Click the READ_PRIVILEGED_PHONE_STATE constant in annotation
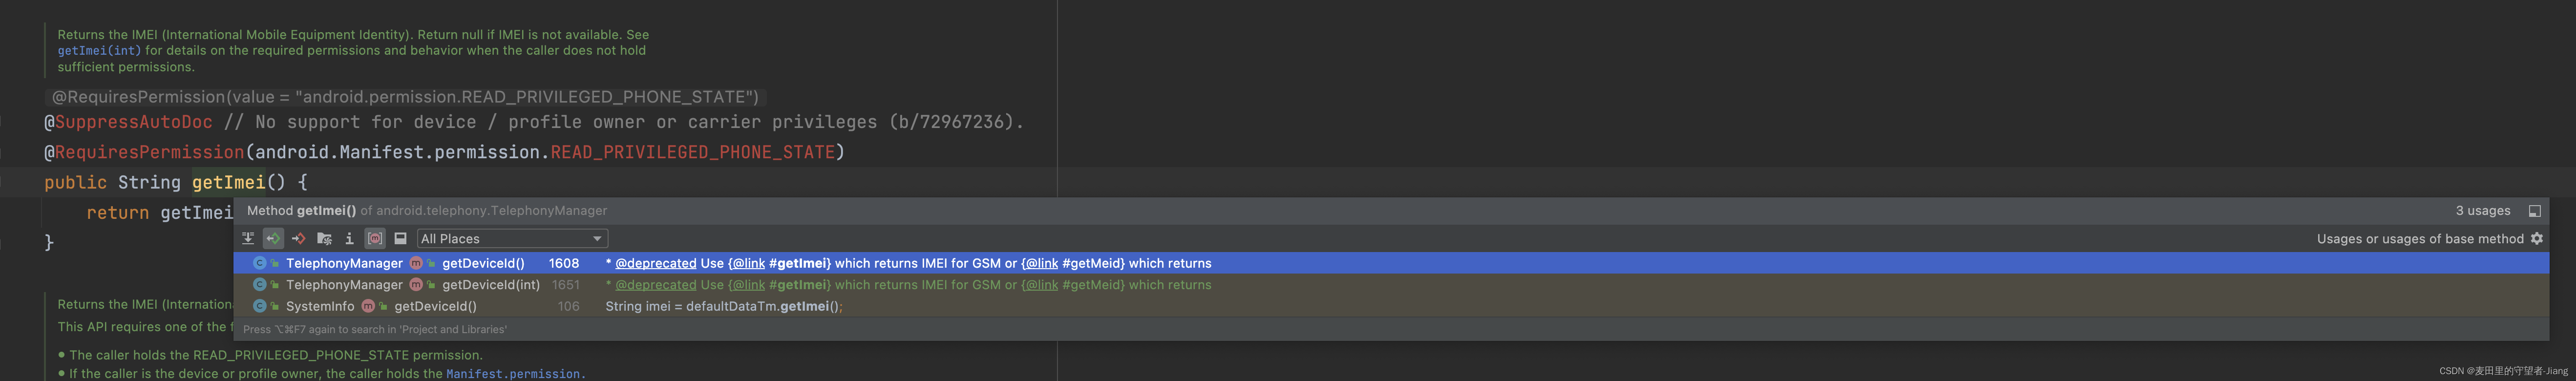2576x381 pixels. click(x=692, y=152)
